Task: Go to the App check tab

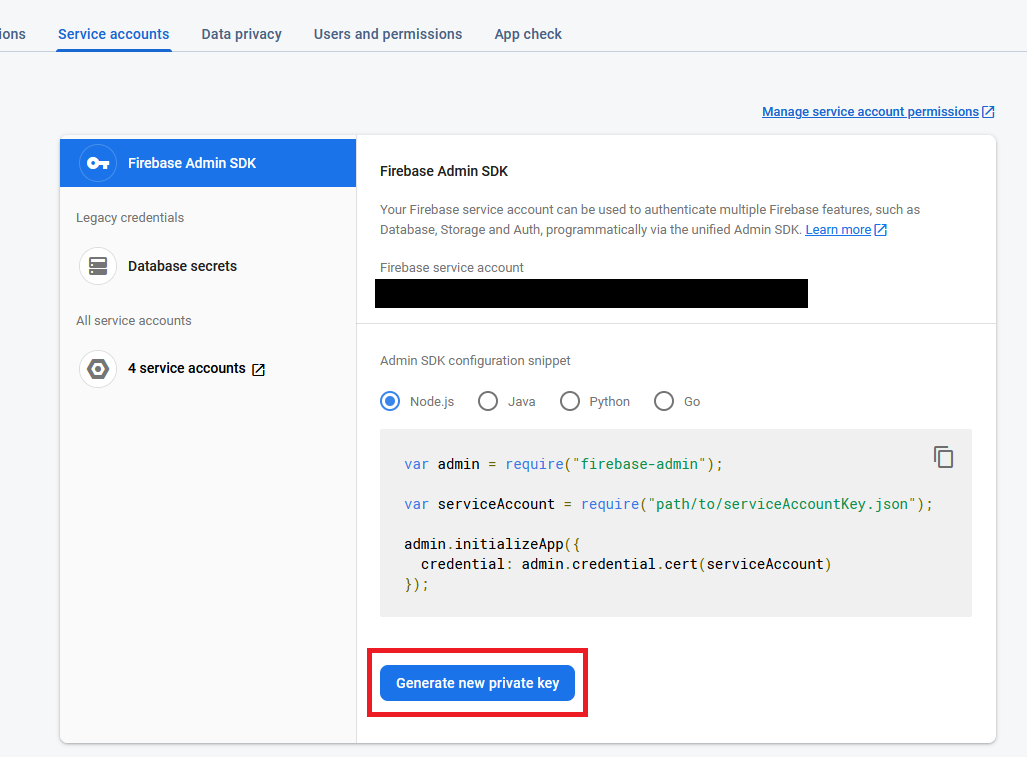Action: [x=528, y=34]
